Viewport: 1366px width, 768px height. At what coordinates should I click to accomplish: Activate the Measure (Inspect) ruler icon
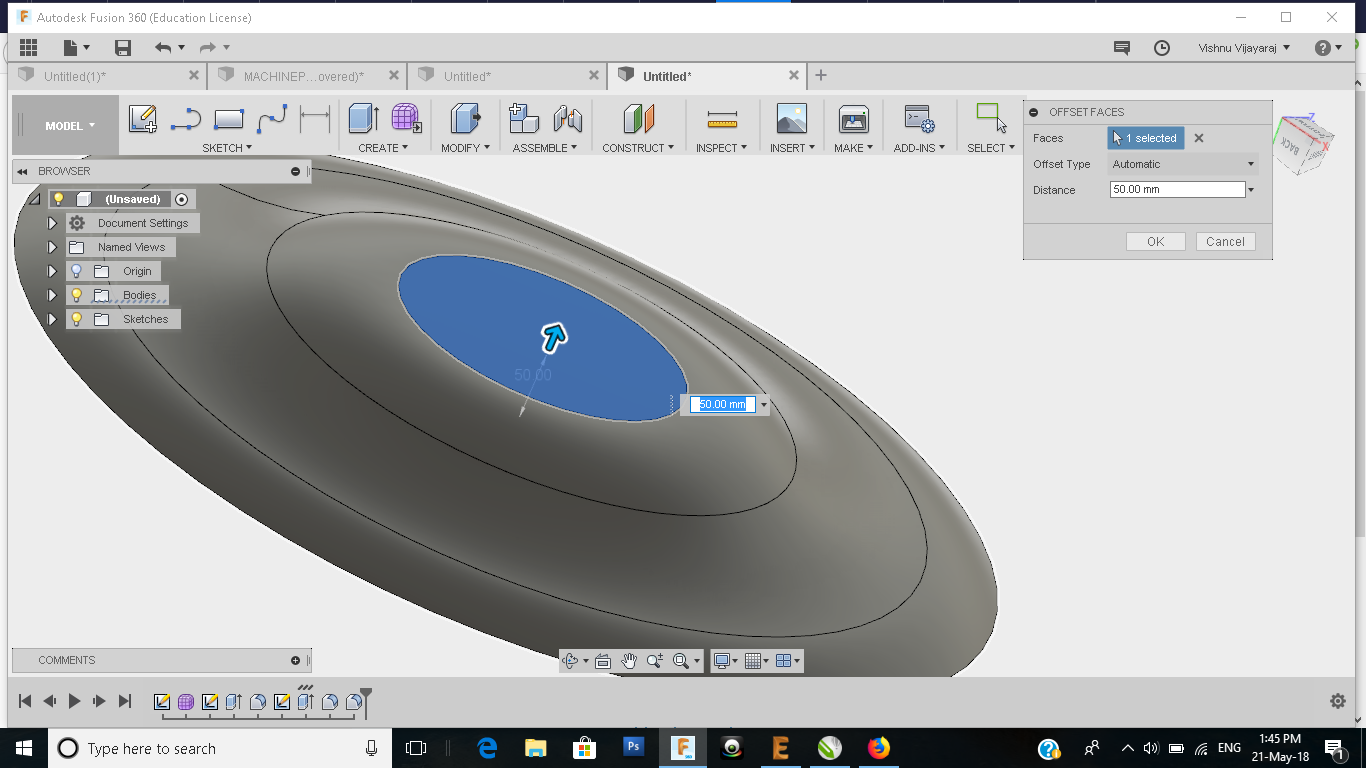pos(722,120)
